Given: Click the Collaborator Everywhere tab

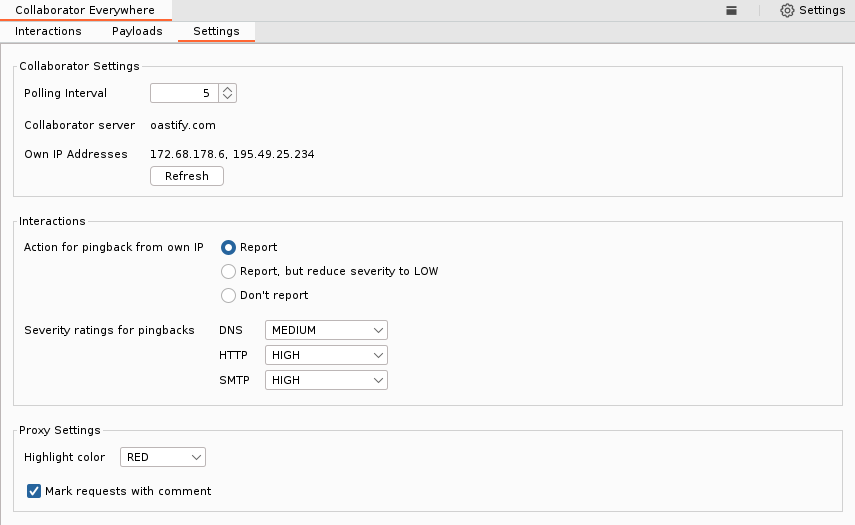Looking at the screenshot, I should pyautogui.click(x=85, y=10).
